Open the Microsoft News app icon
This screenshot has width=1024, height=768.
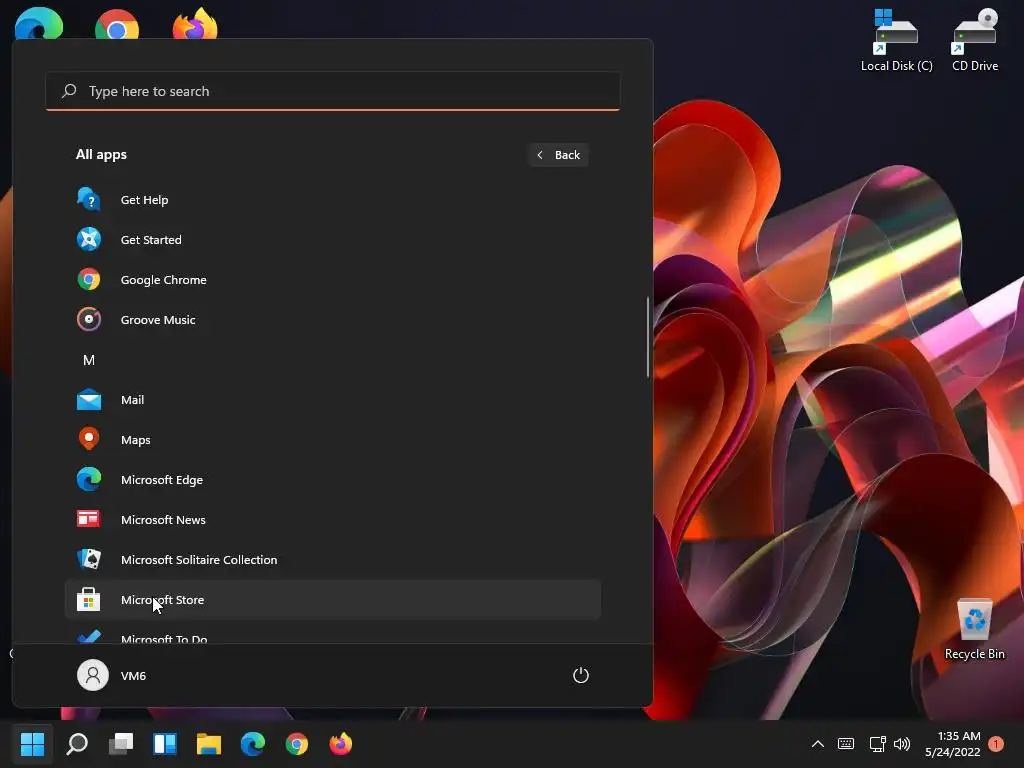(x=89, y=519)
